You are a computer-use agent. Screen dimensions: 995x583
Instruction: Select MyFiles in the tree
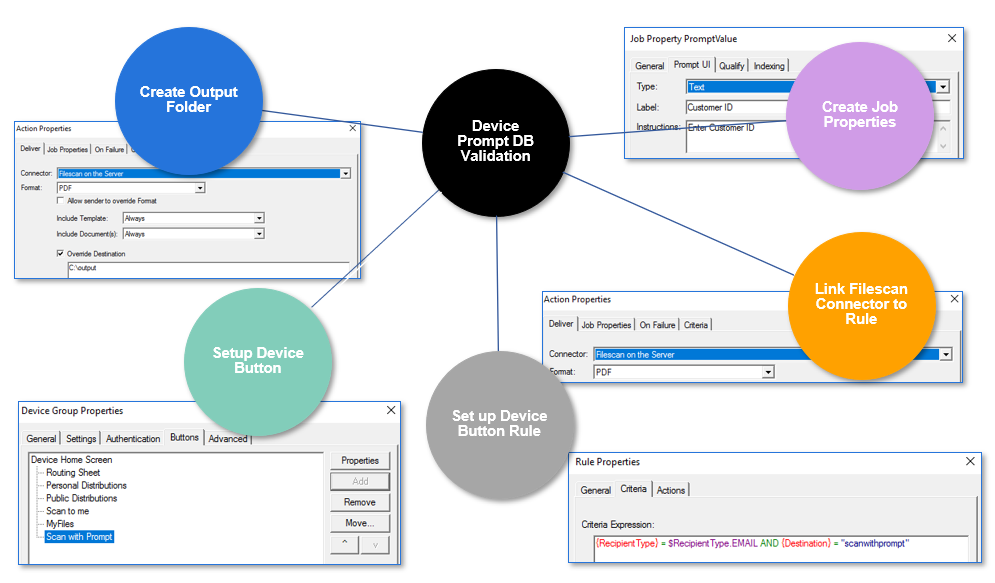tap(60, 523)
